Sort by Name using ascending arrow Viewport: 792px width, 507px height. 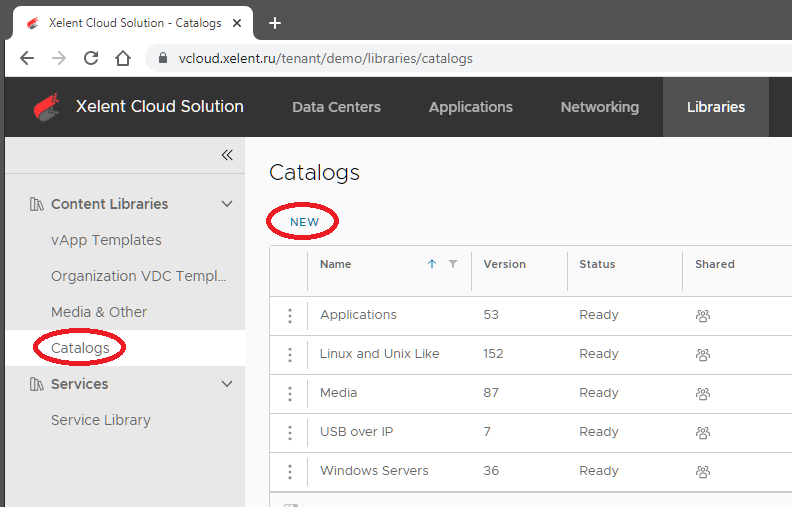432,264
